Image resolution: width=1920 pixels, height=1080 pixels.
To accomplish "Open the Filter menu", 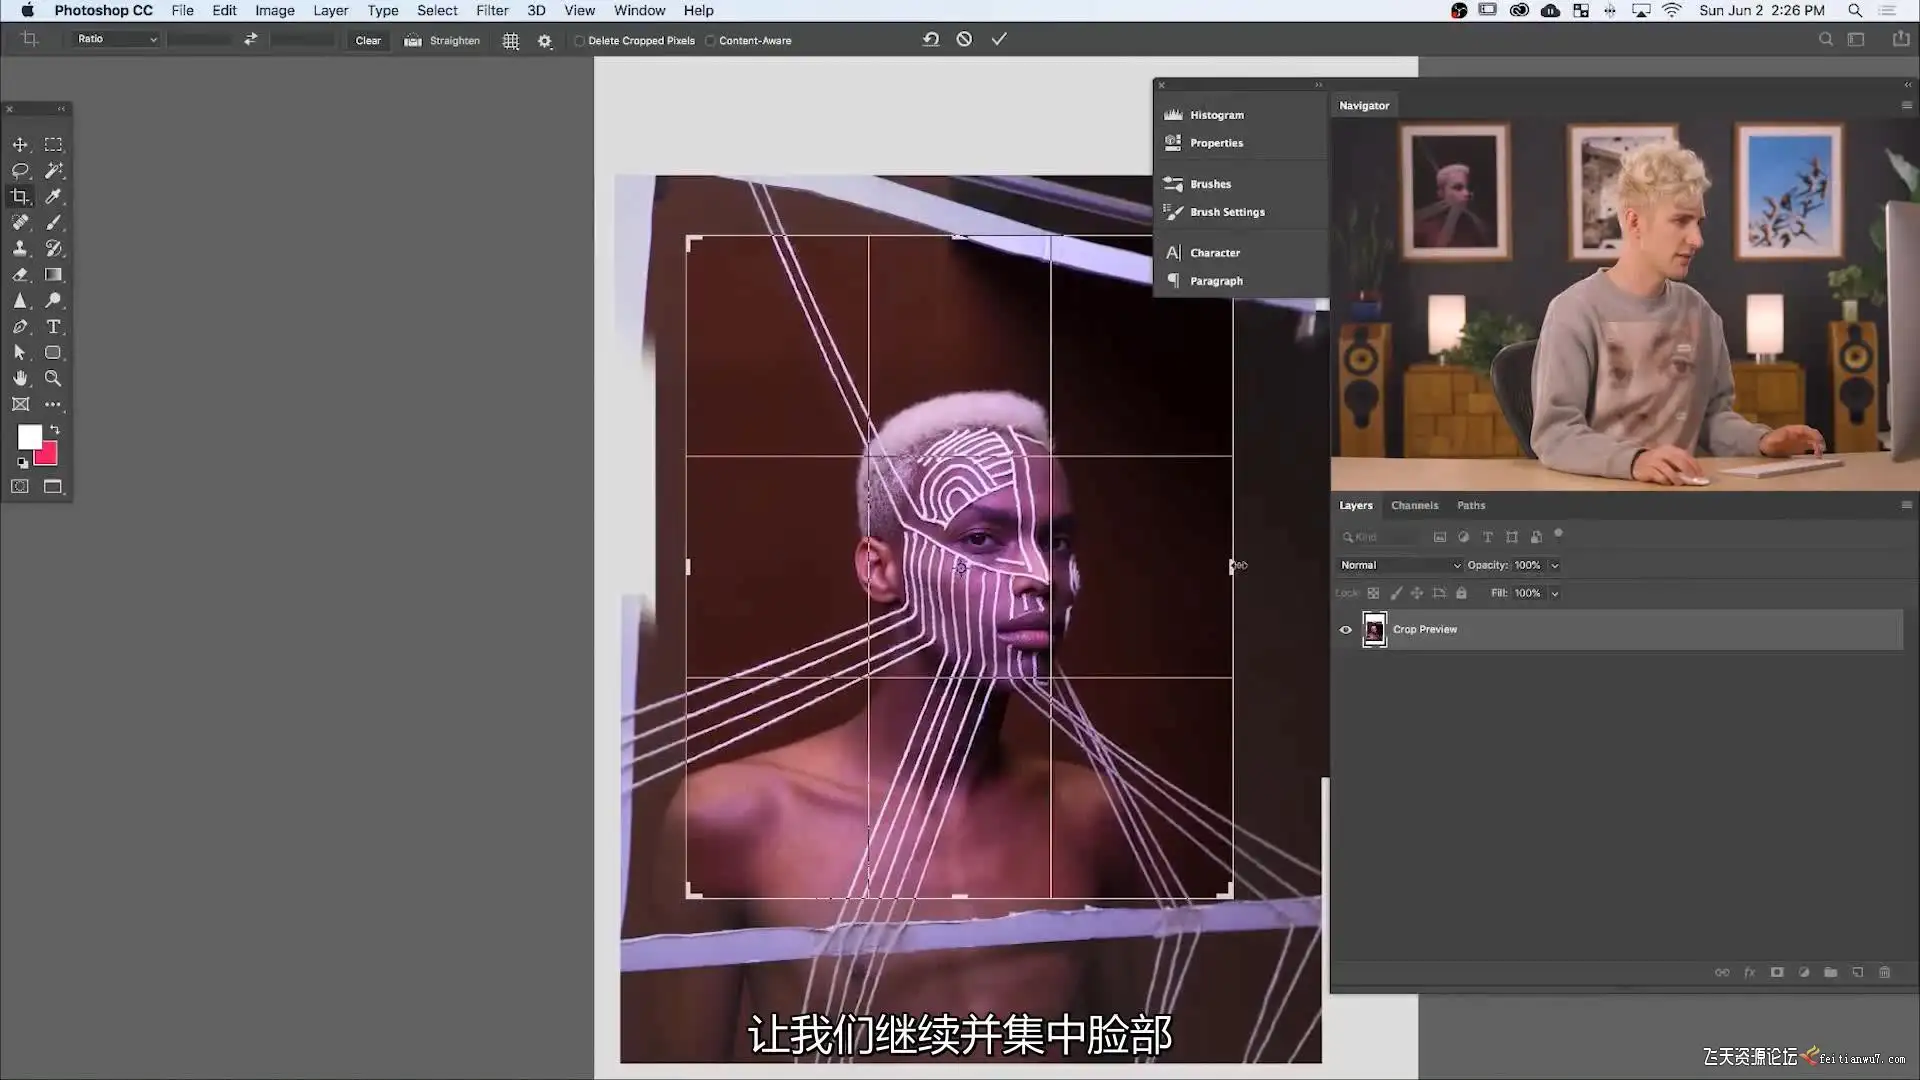I will 492,10.
